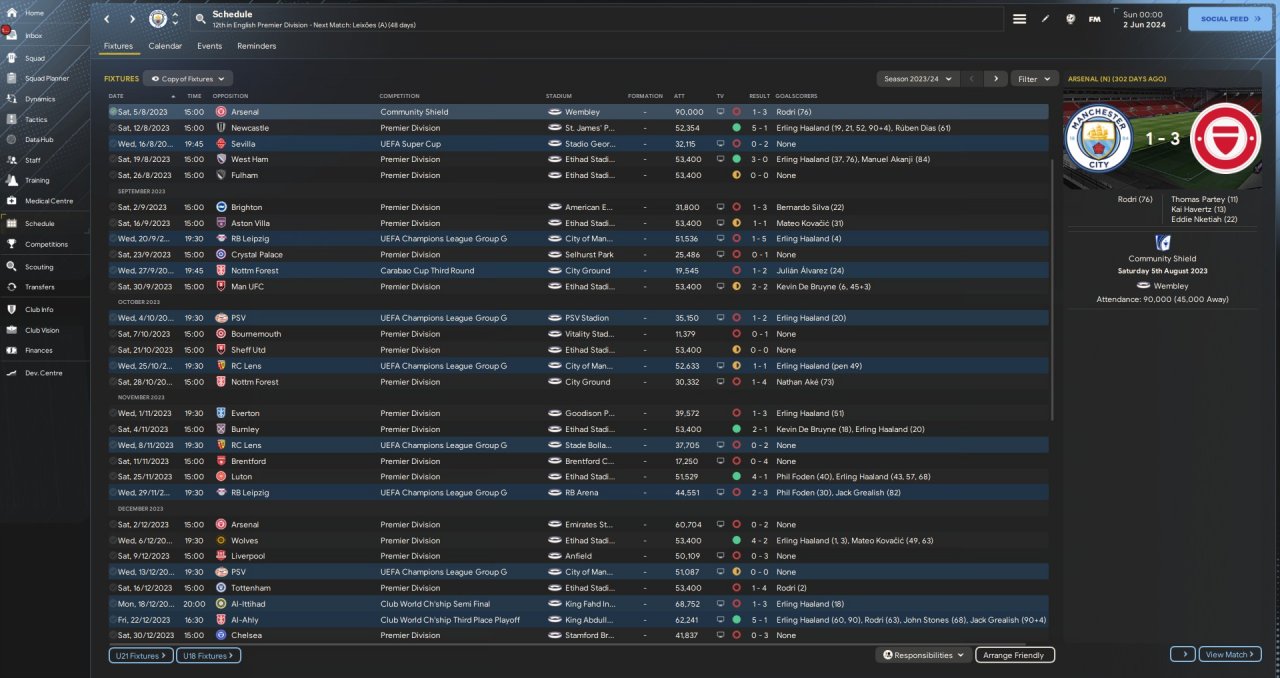Select the Sevilla fixture row marker
1280x678 pixels.
click(113, 144)
